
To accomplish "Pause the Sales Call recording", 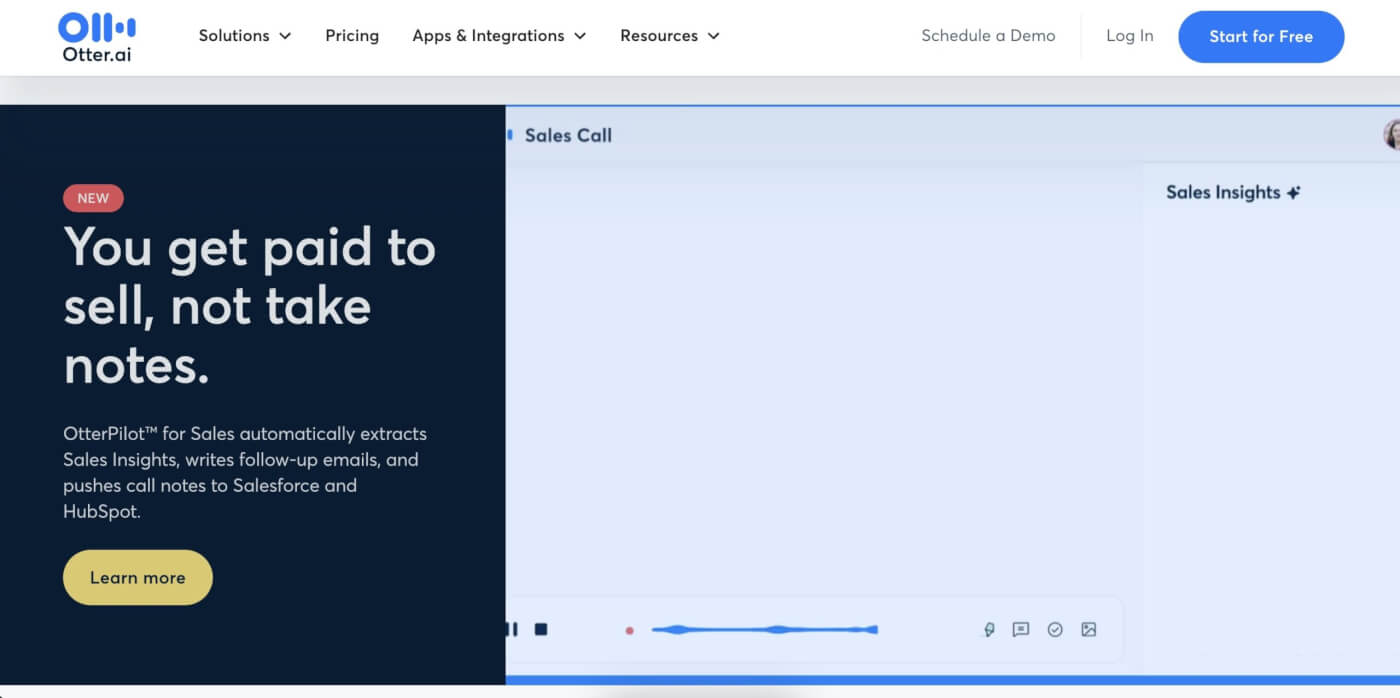I will click(x=509, y=629).
